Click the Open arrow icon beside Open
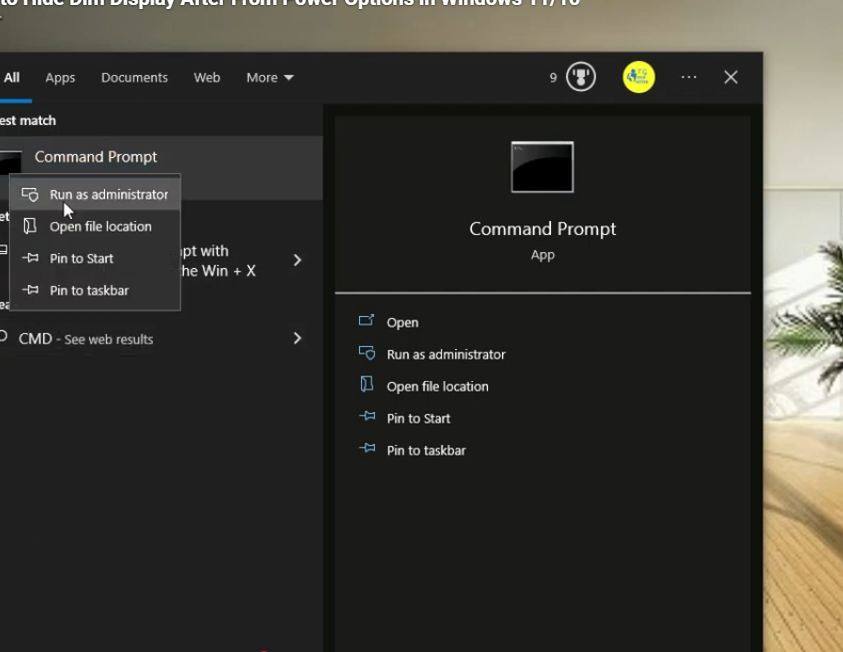 click(369, 322)
